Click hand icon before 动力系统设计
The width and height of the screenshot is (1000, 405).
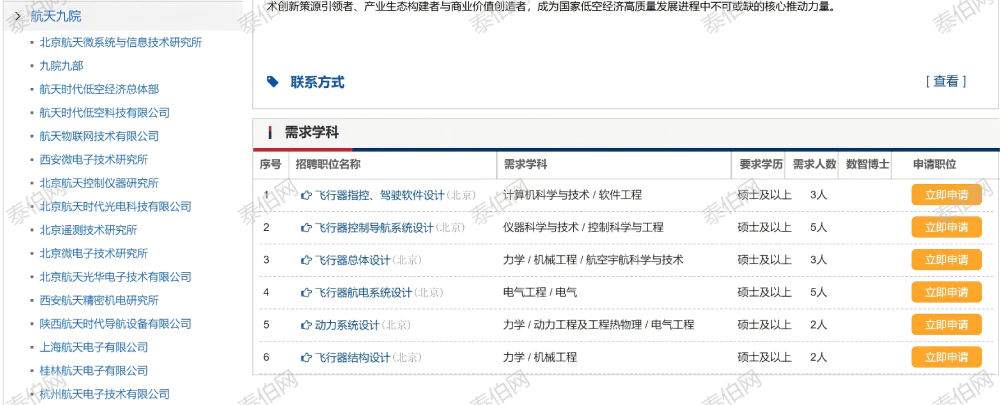click(306, 325)
